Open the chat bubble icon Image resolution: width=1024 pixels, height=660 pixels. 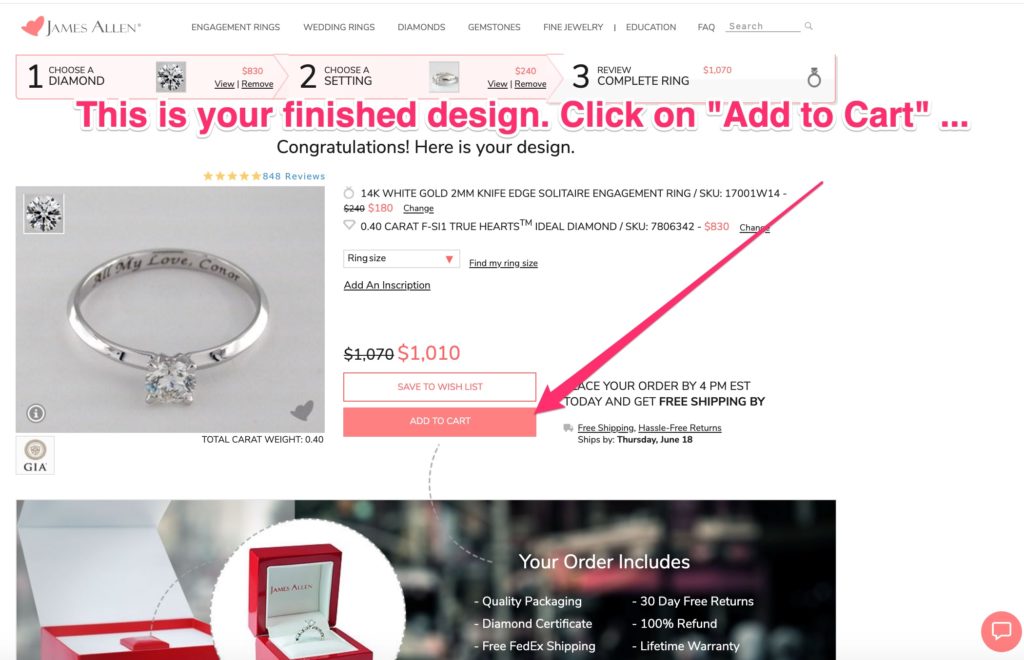1001,631
